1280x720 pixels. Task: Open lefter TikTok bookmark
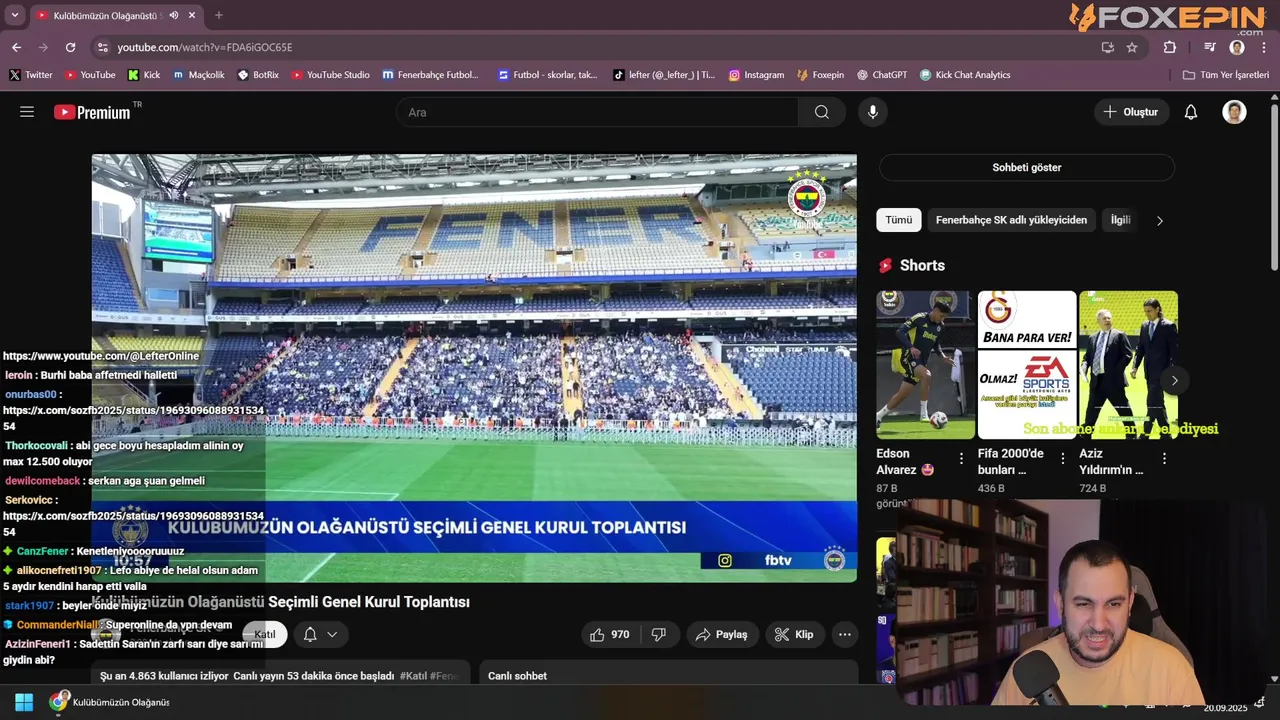[664, 75]
